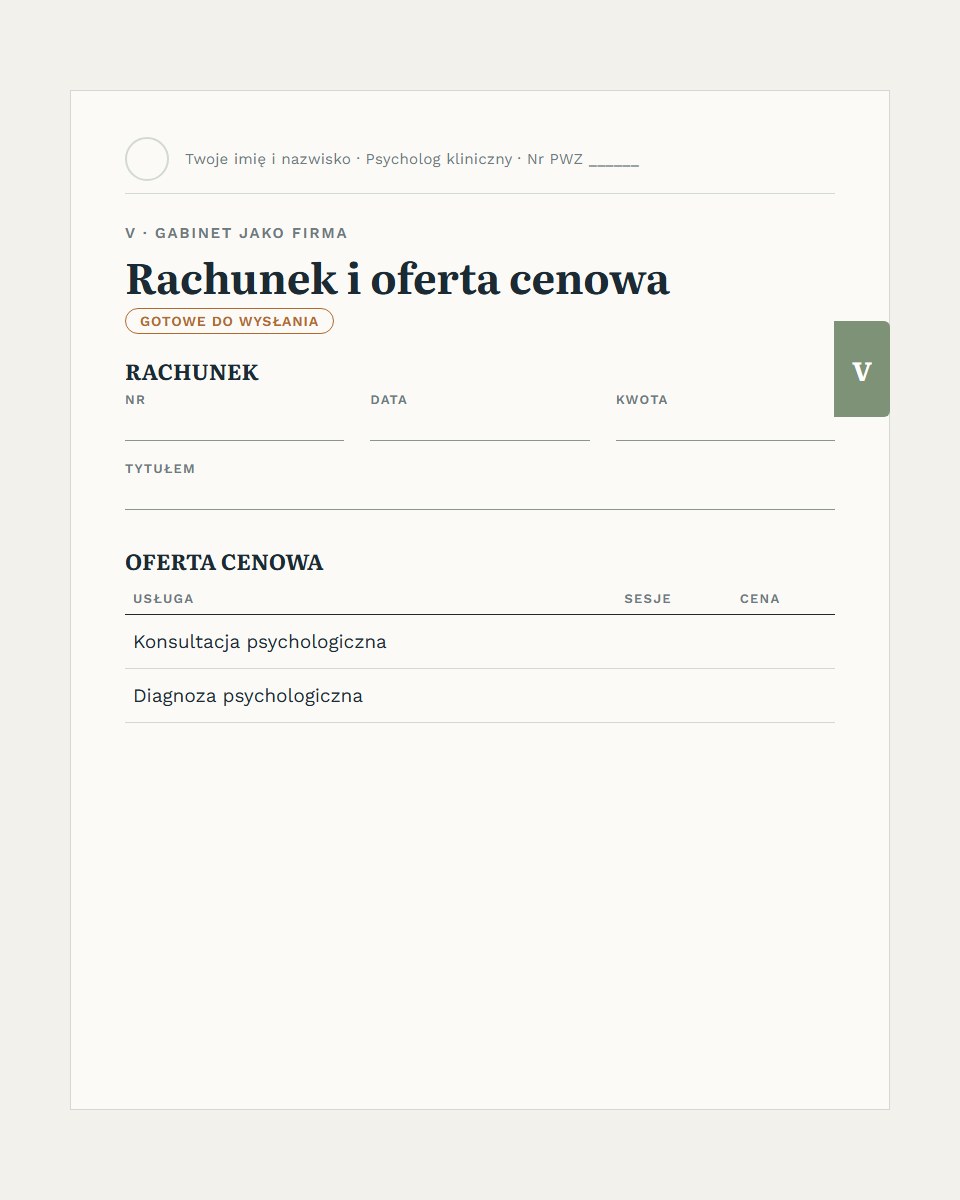Click the NR input line
The height and width of the screenshot is (1200, 960).
coord(234,427)
